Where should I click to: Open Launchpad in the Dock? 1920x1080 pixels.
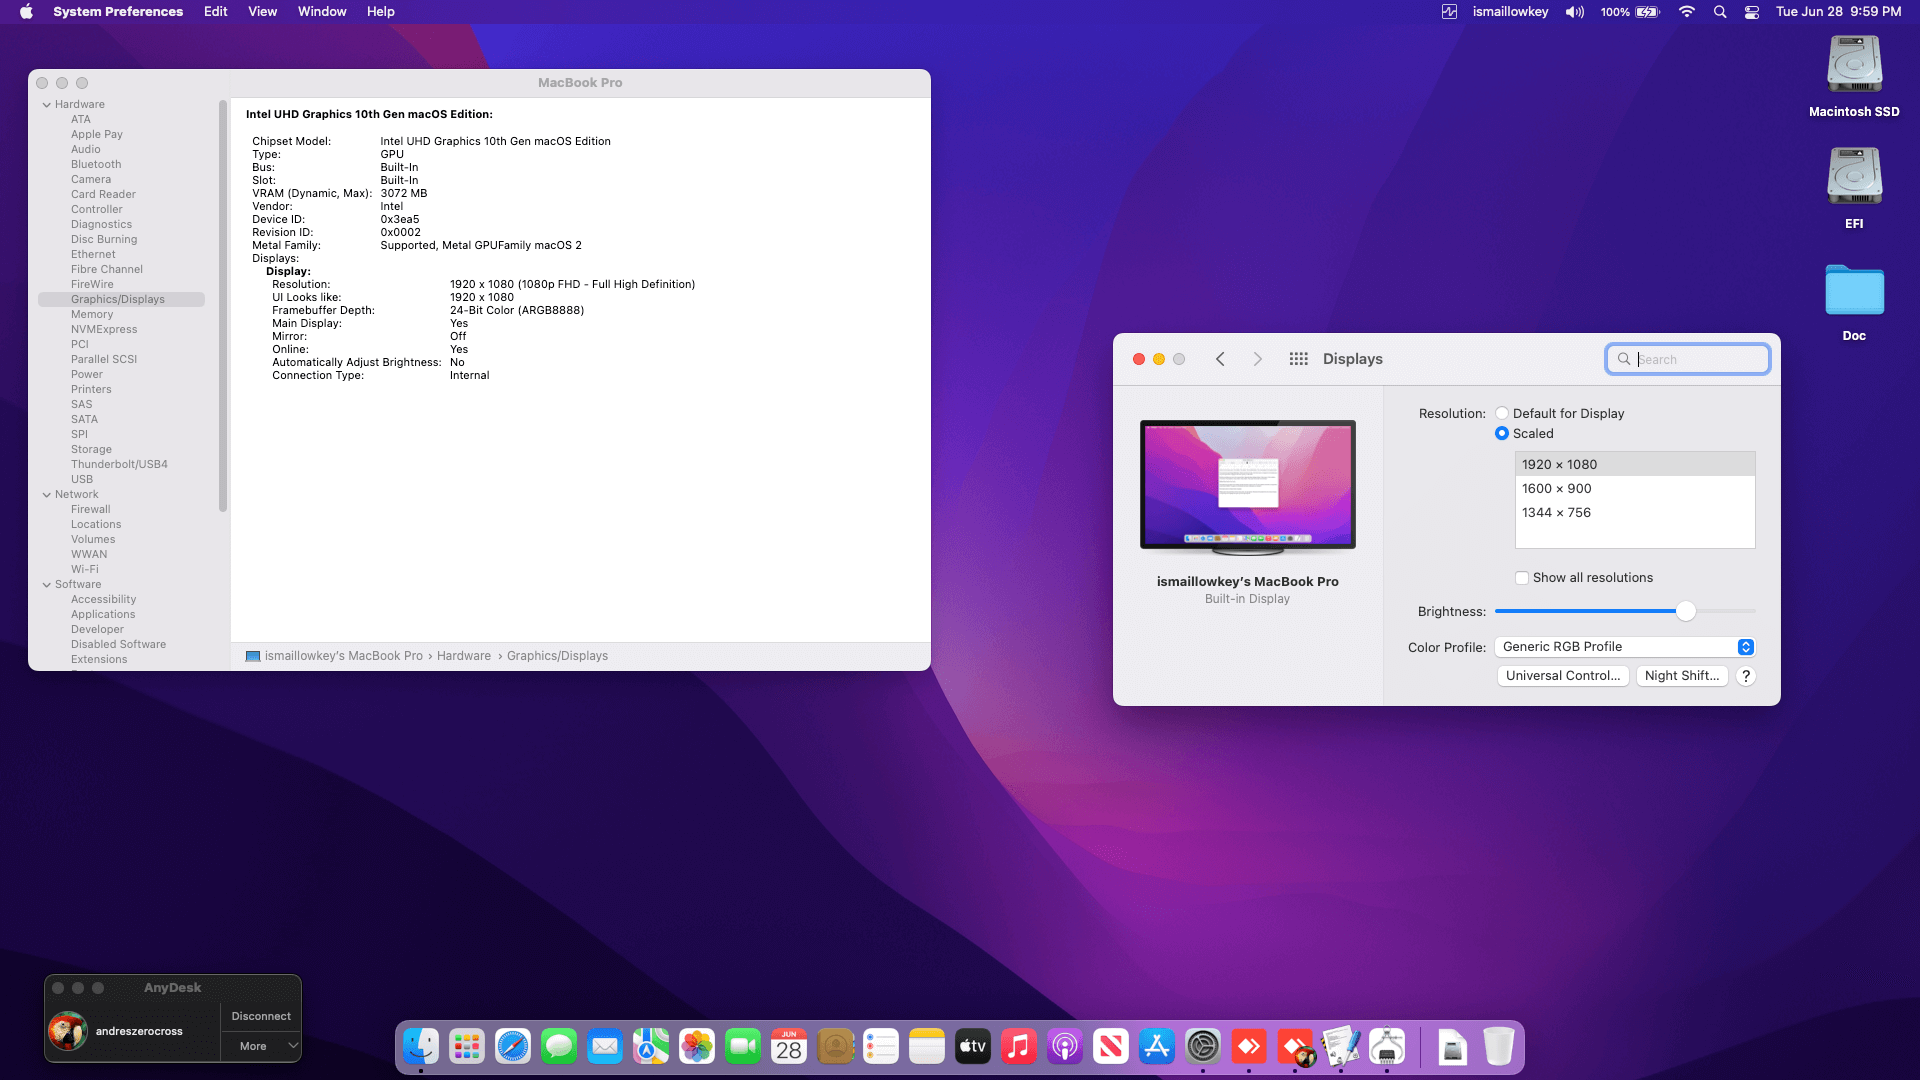pyautogui.click(x=467, y=1047)
